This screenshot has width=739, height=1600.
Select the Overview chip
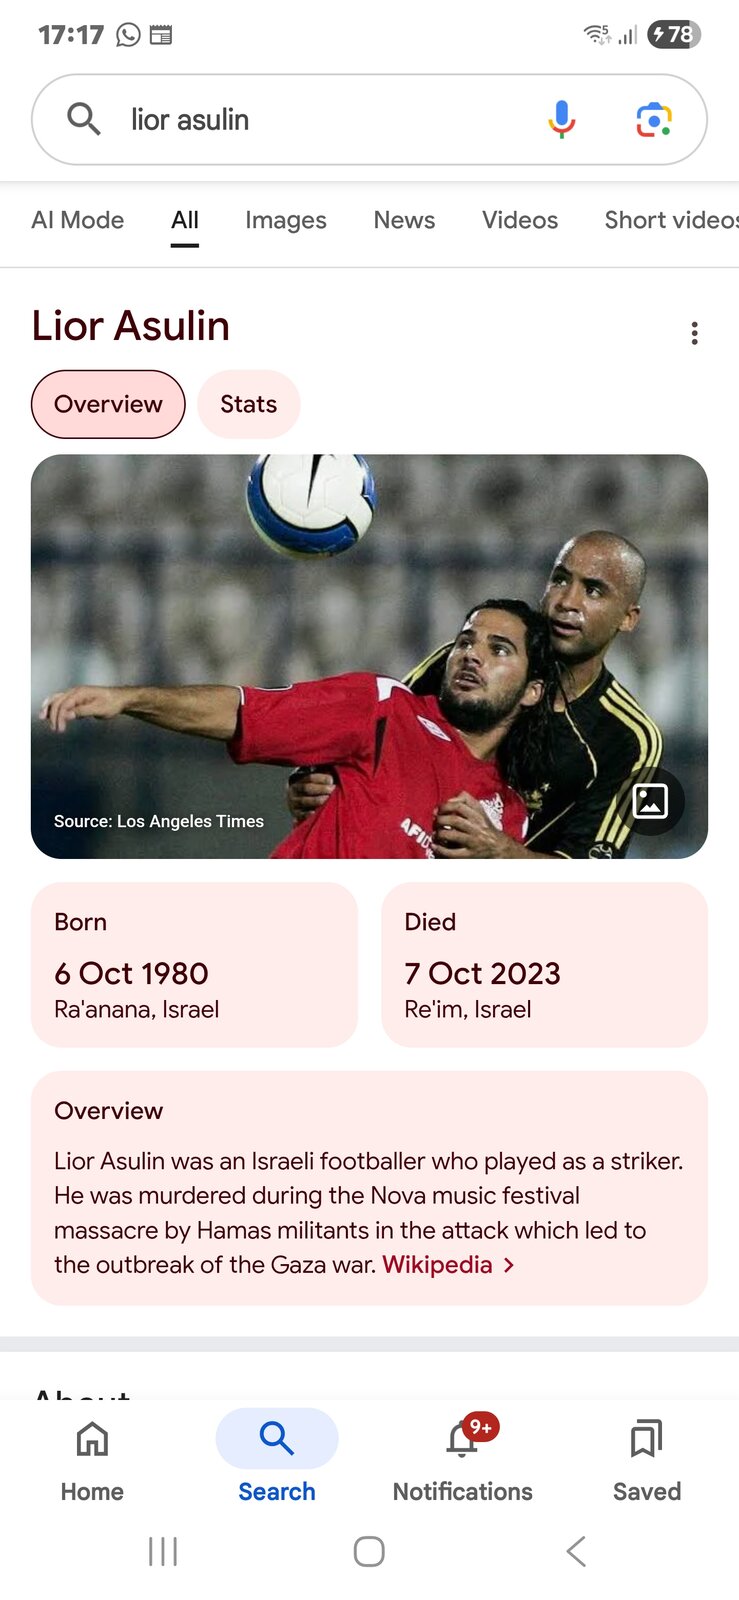(108, 404)
